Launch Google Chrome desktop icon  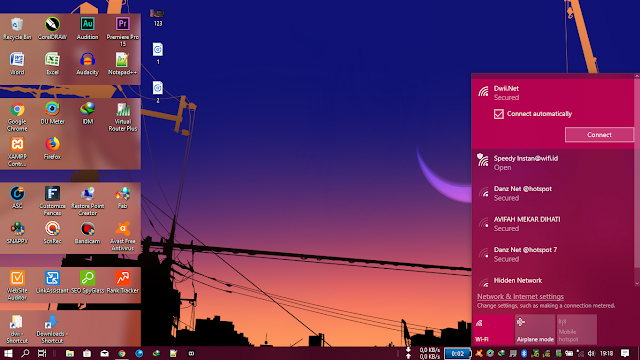click(17, 117)
